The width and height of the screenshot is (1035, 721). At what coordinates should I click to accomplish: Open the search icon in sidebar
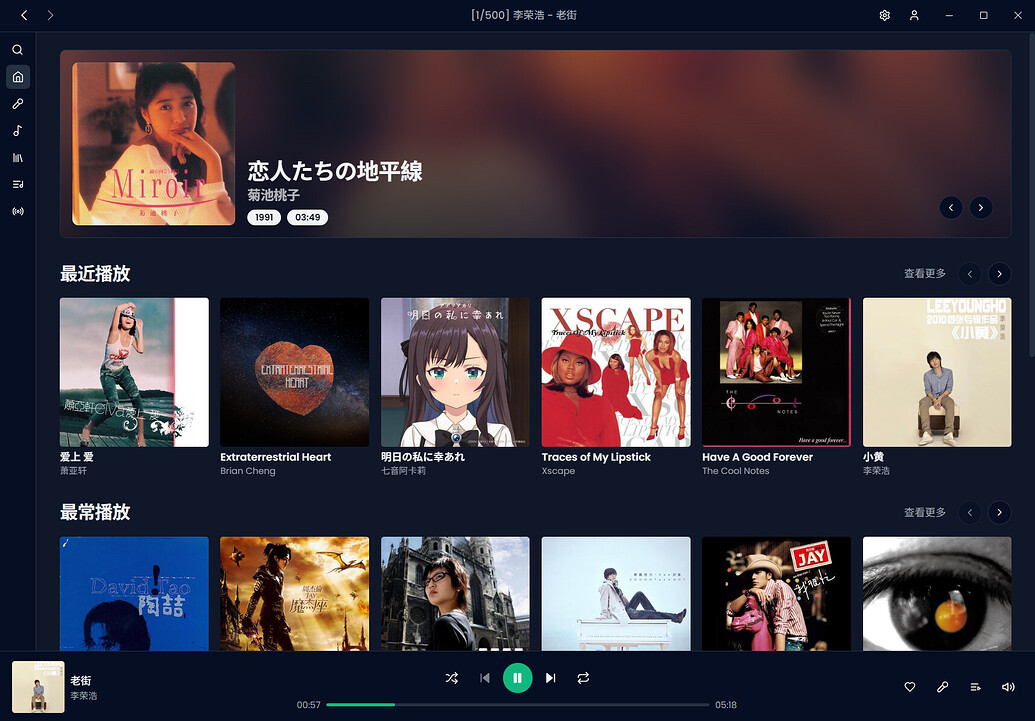click(18, 50)
